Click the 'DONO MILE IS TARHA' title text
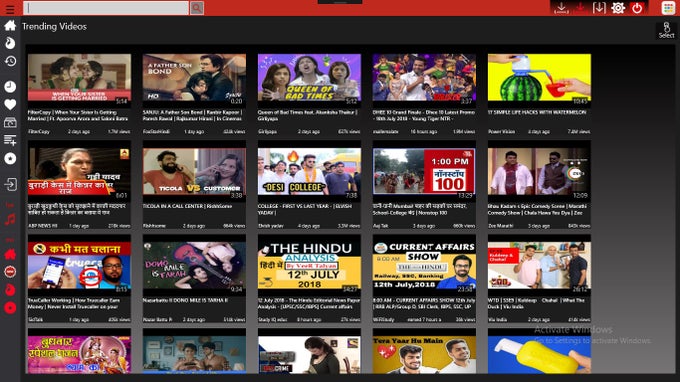The image size is (680, 382). (x=186, y=300)
